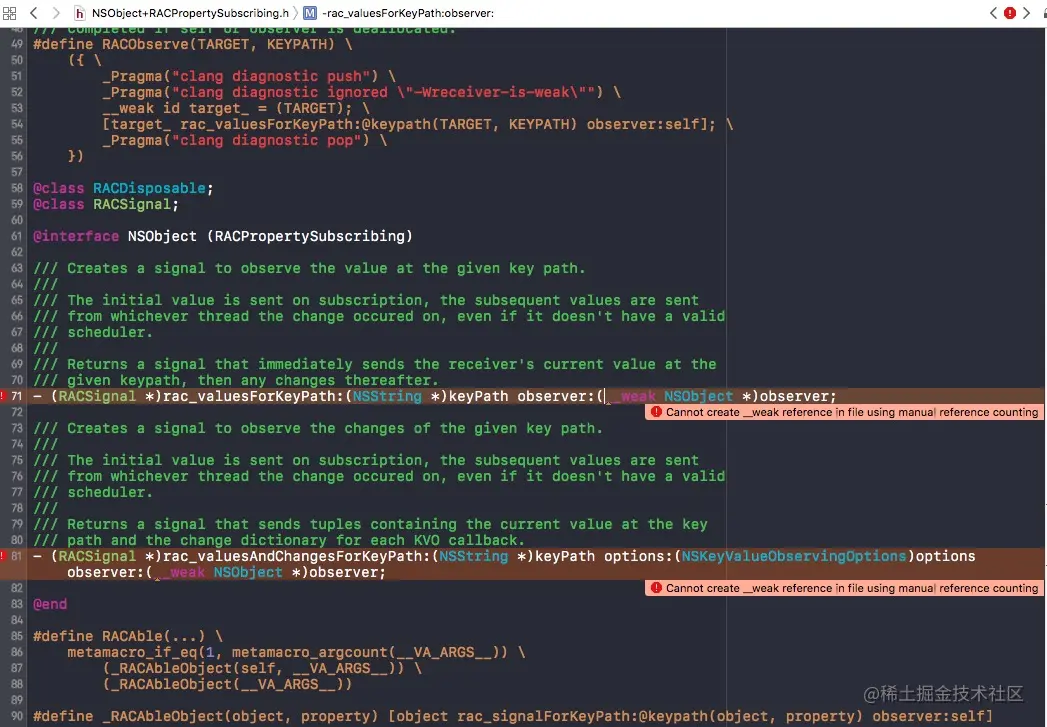Click 'RACDisposable' class name
This screenshot has width=1047, height=727.
coord(150,188)
